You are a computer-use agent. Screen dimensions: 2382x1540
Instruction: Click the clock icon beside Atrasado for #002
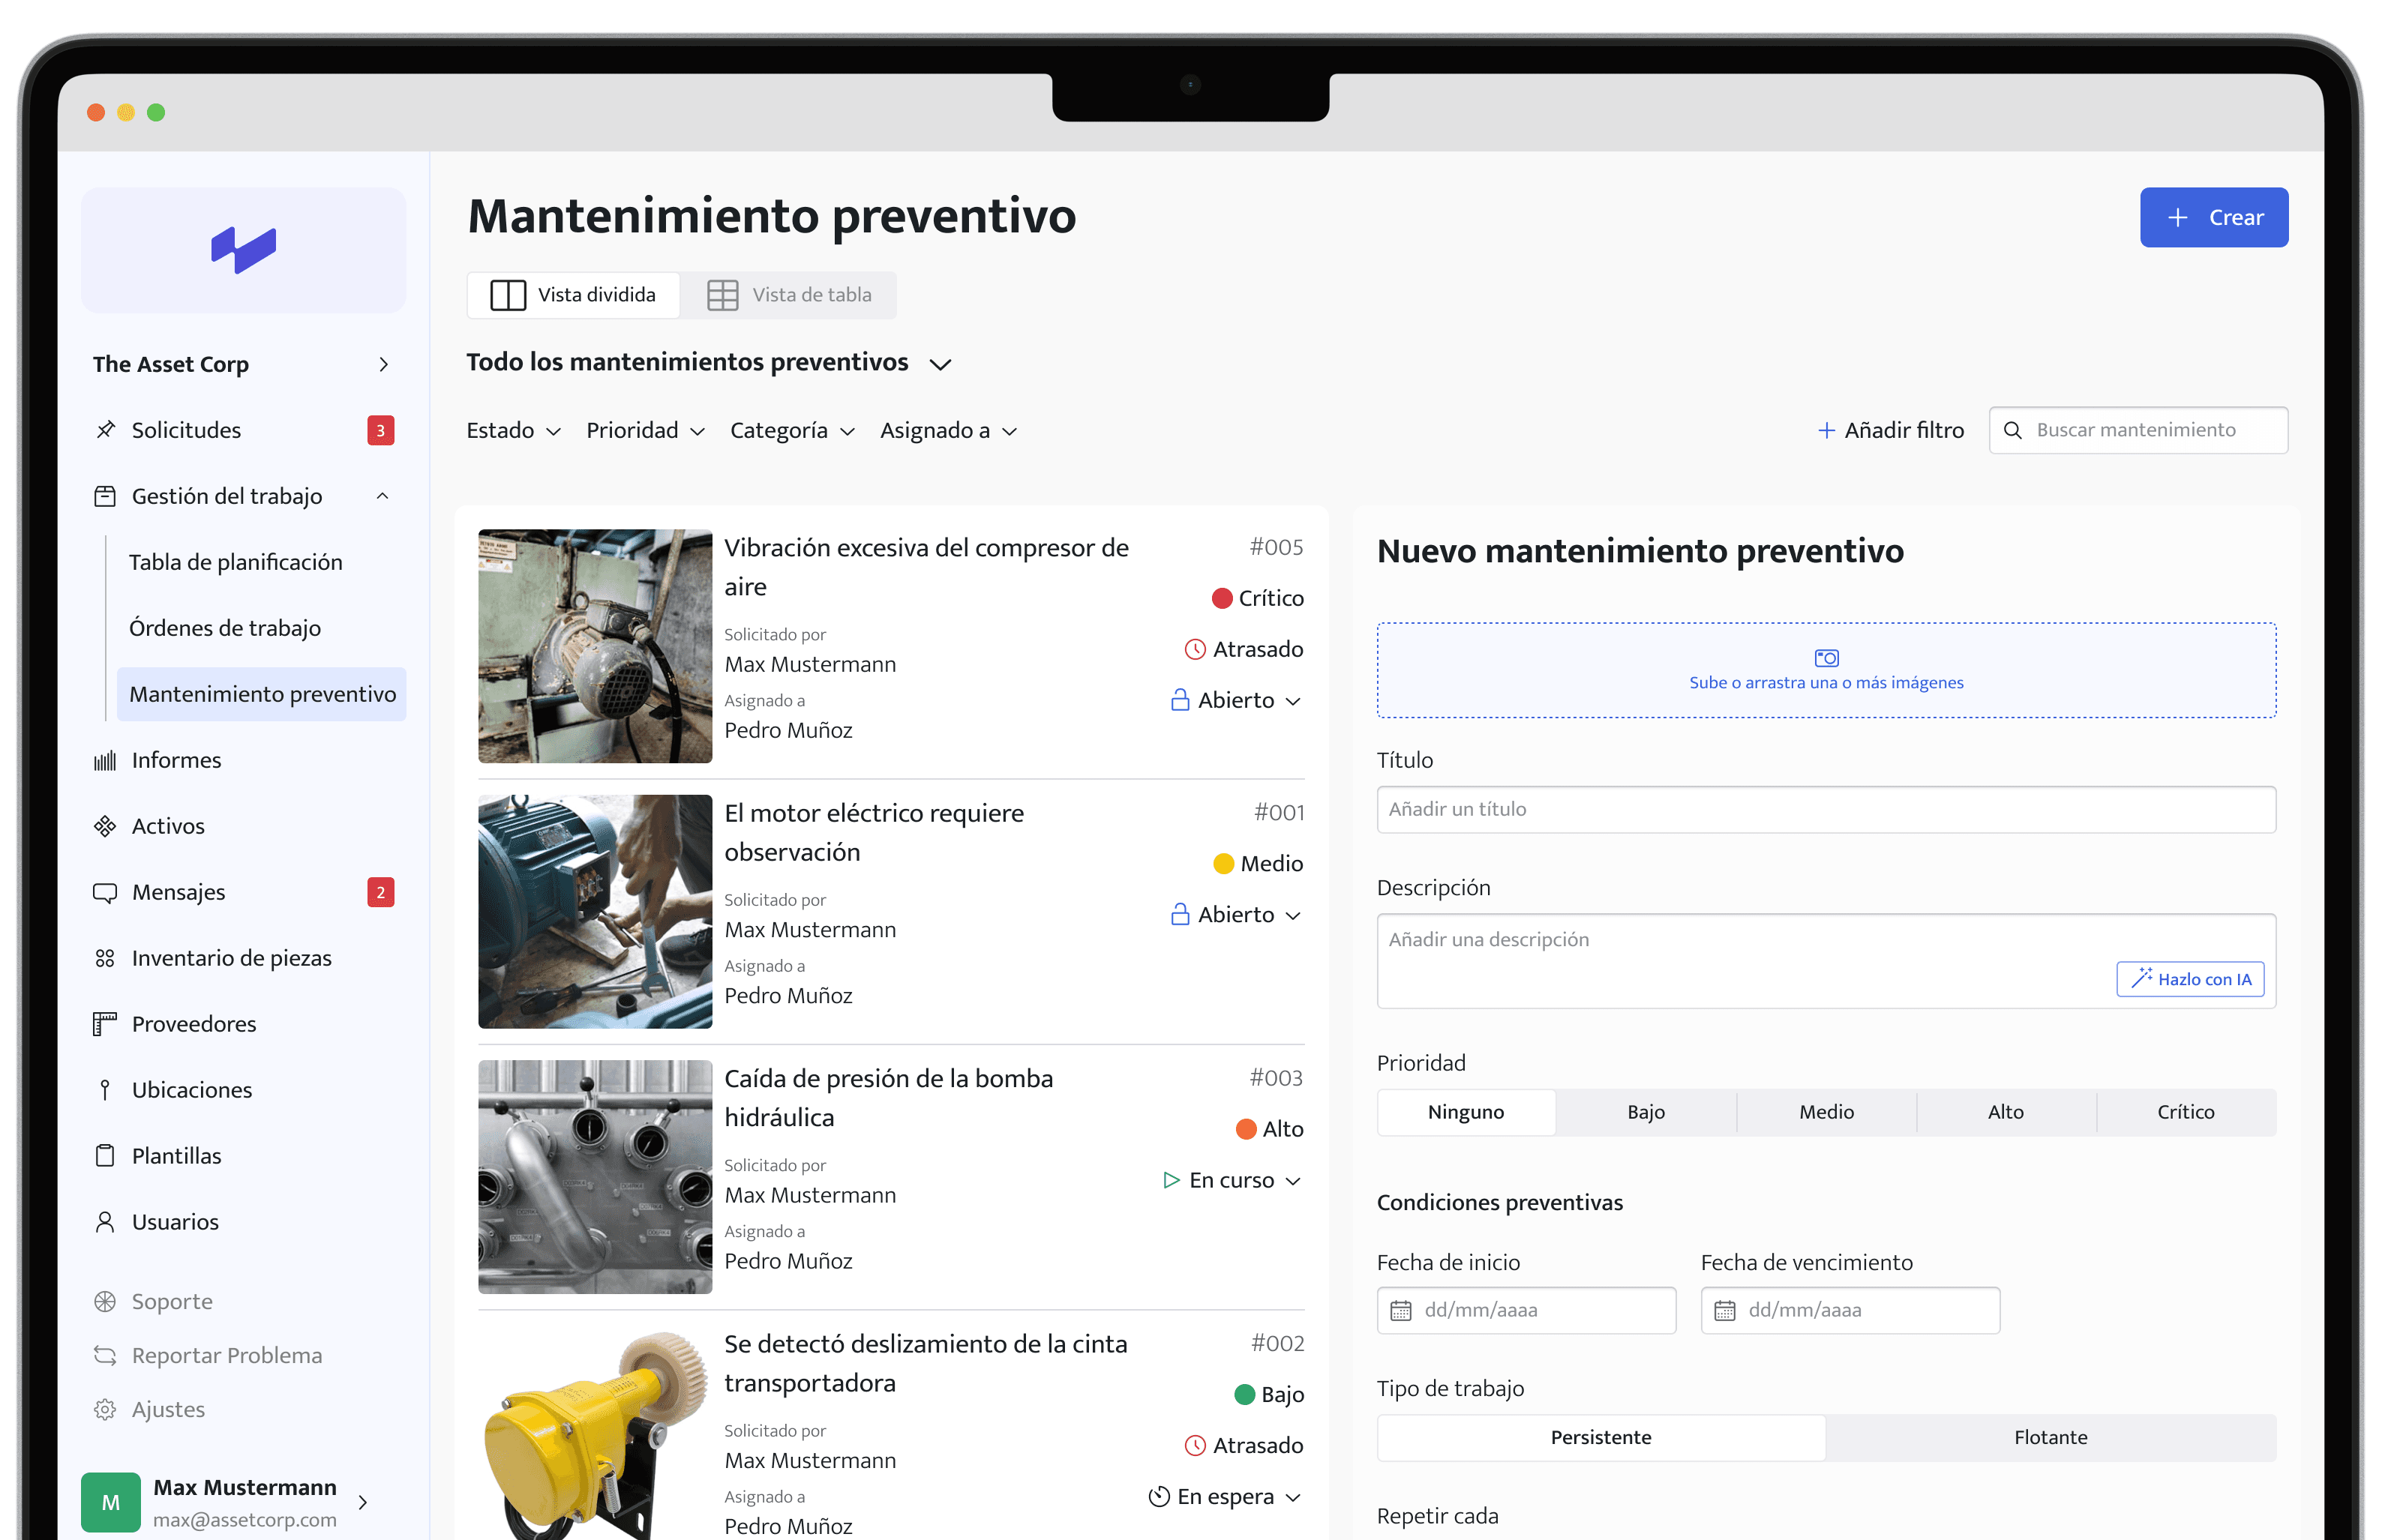[x=1195, y=1445]
